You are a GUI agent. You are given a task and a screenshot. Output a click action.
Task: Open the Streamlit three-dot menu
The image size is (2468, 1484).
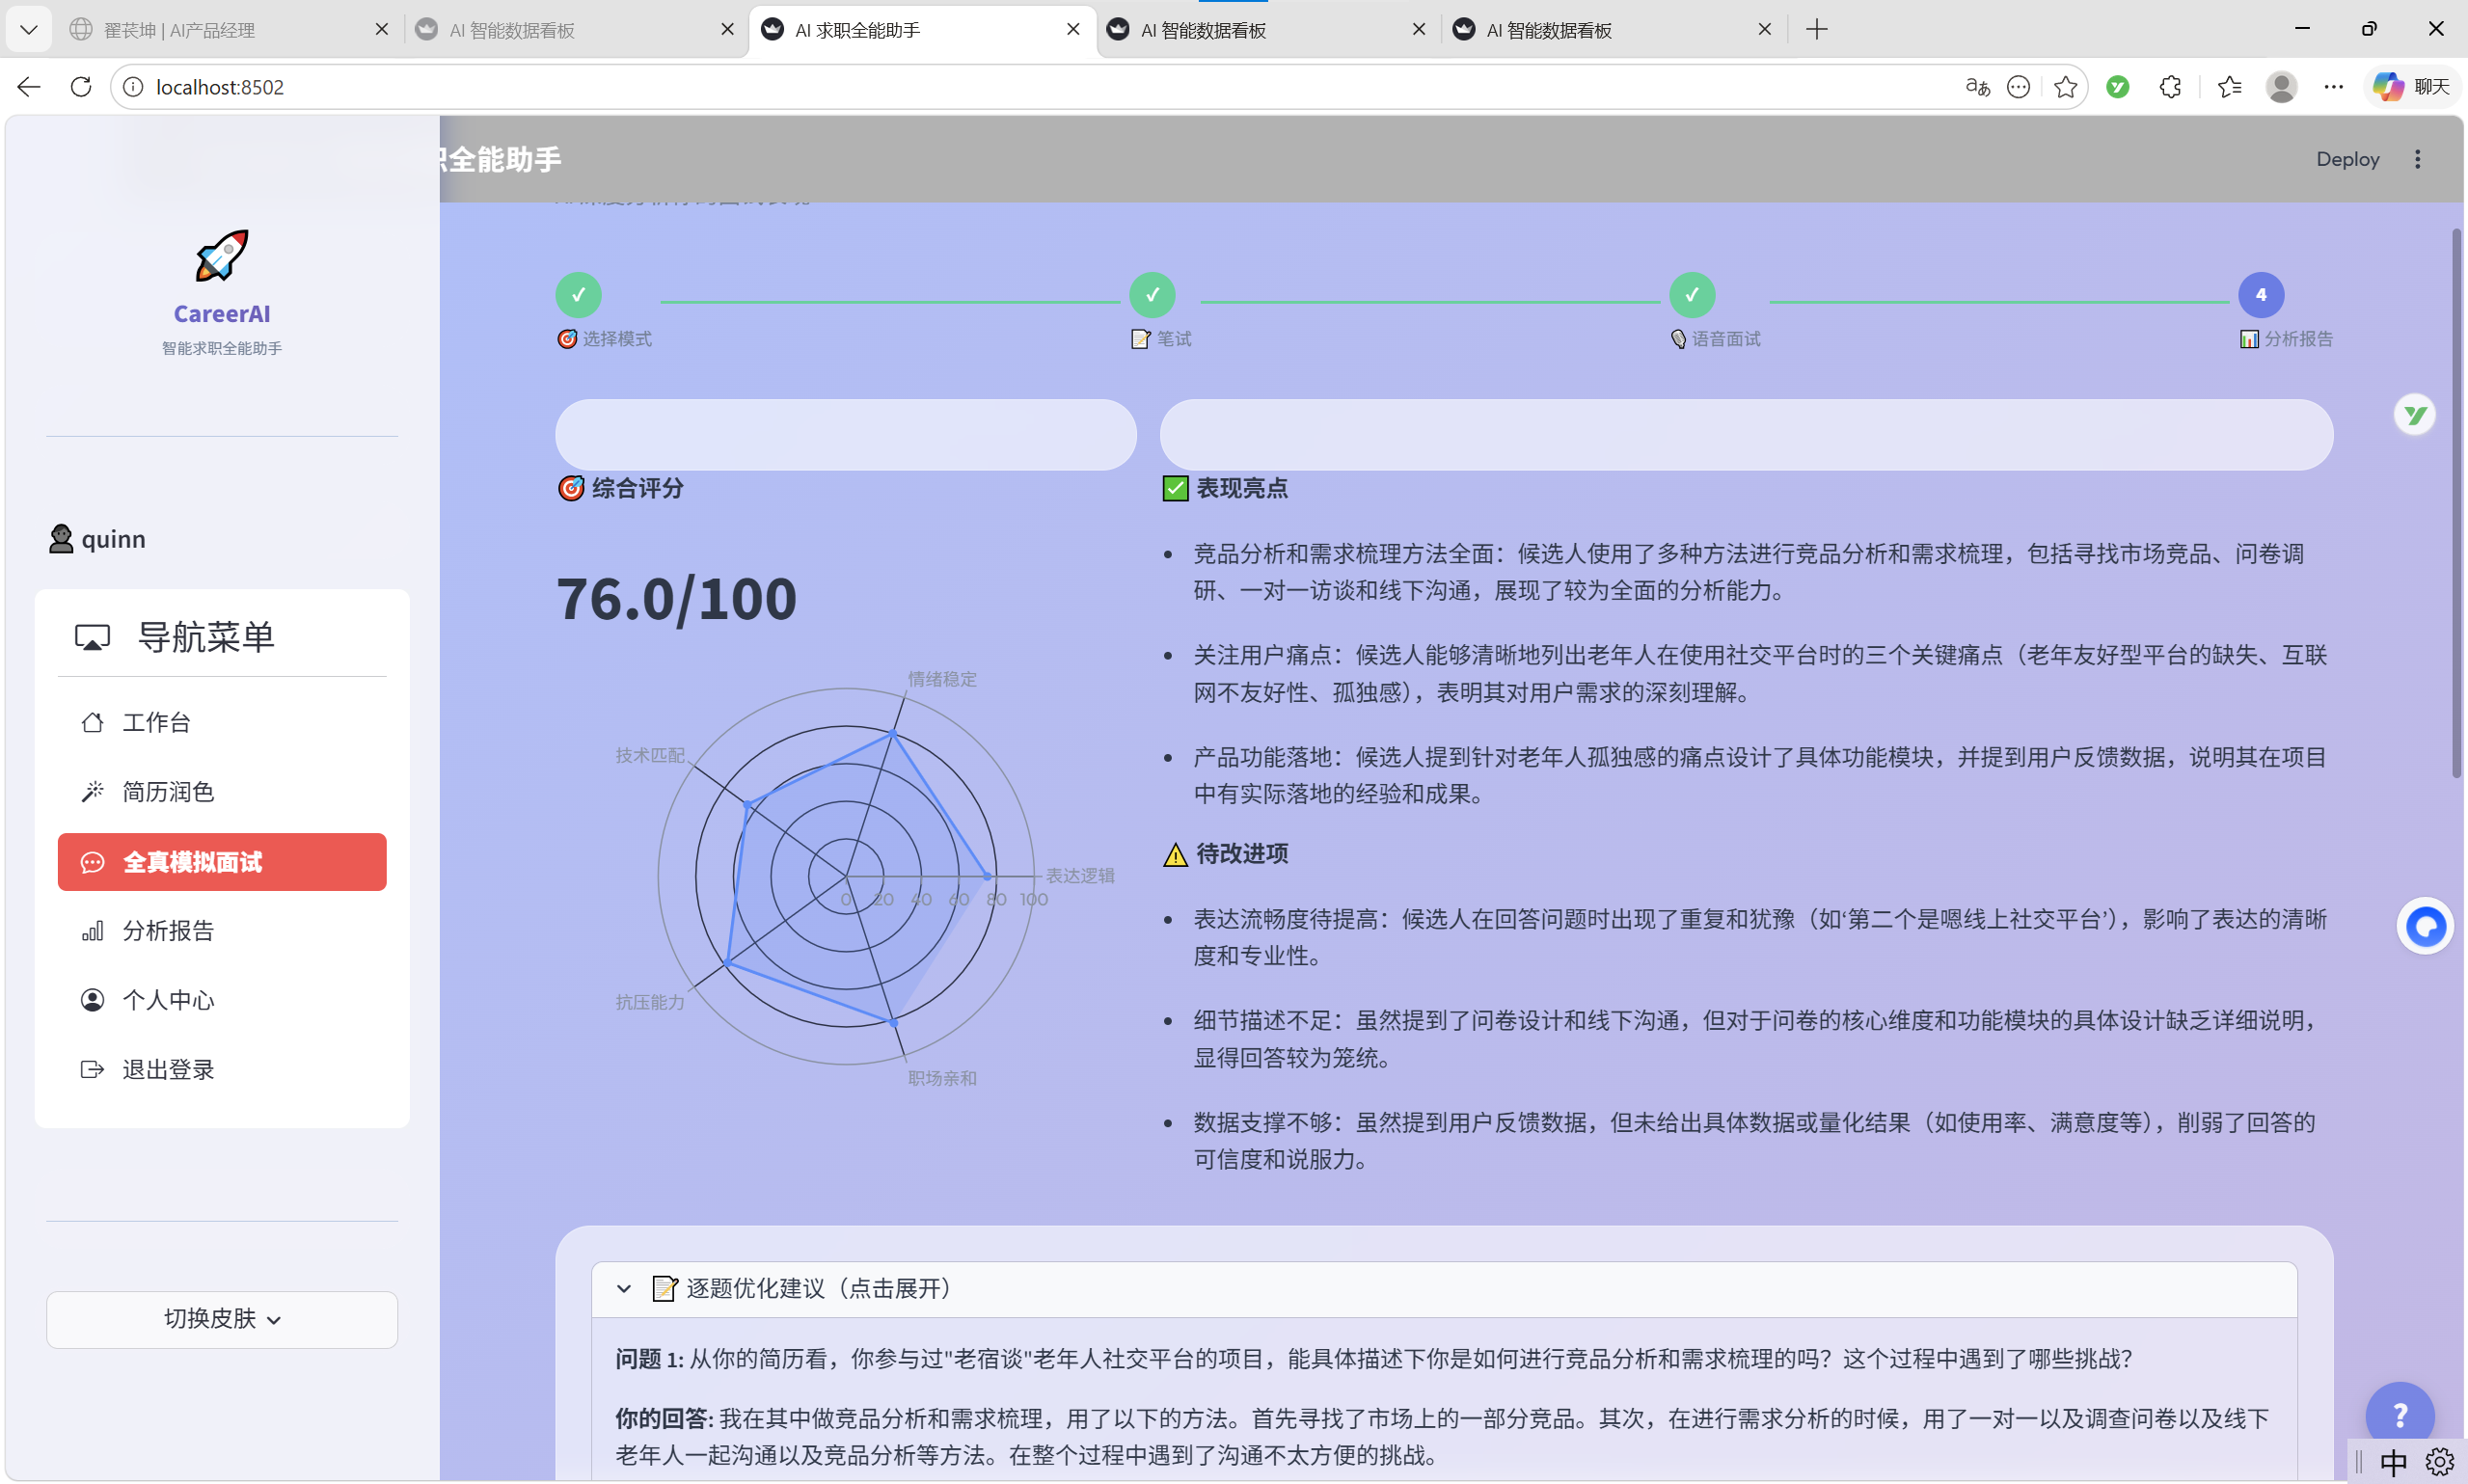pyautogui.click(x=2418, y=158)
